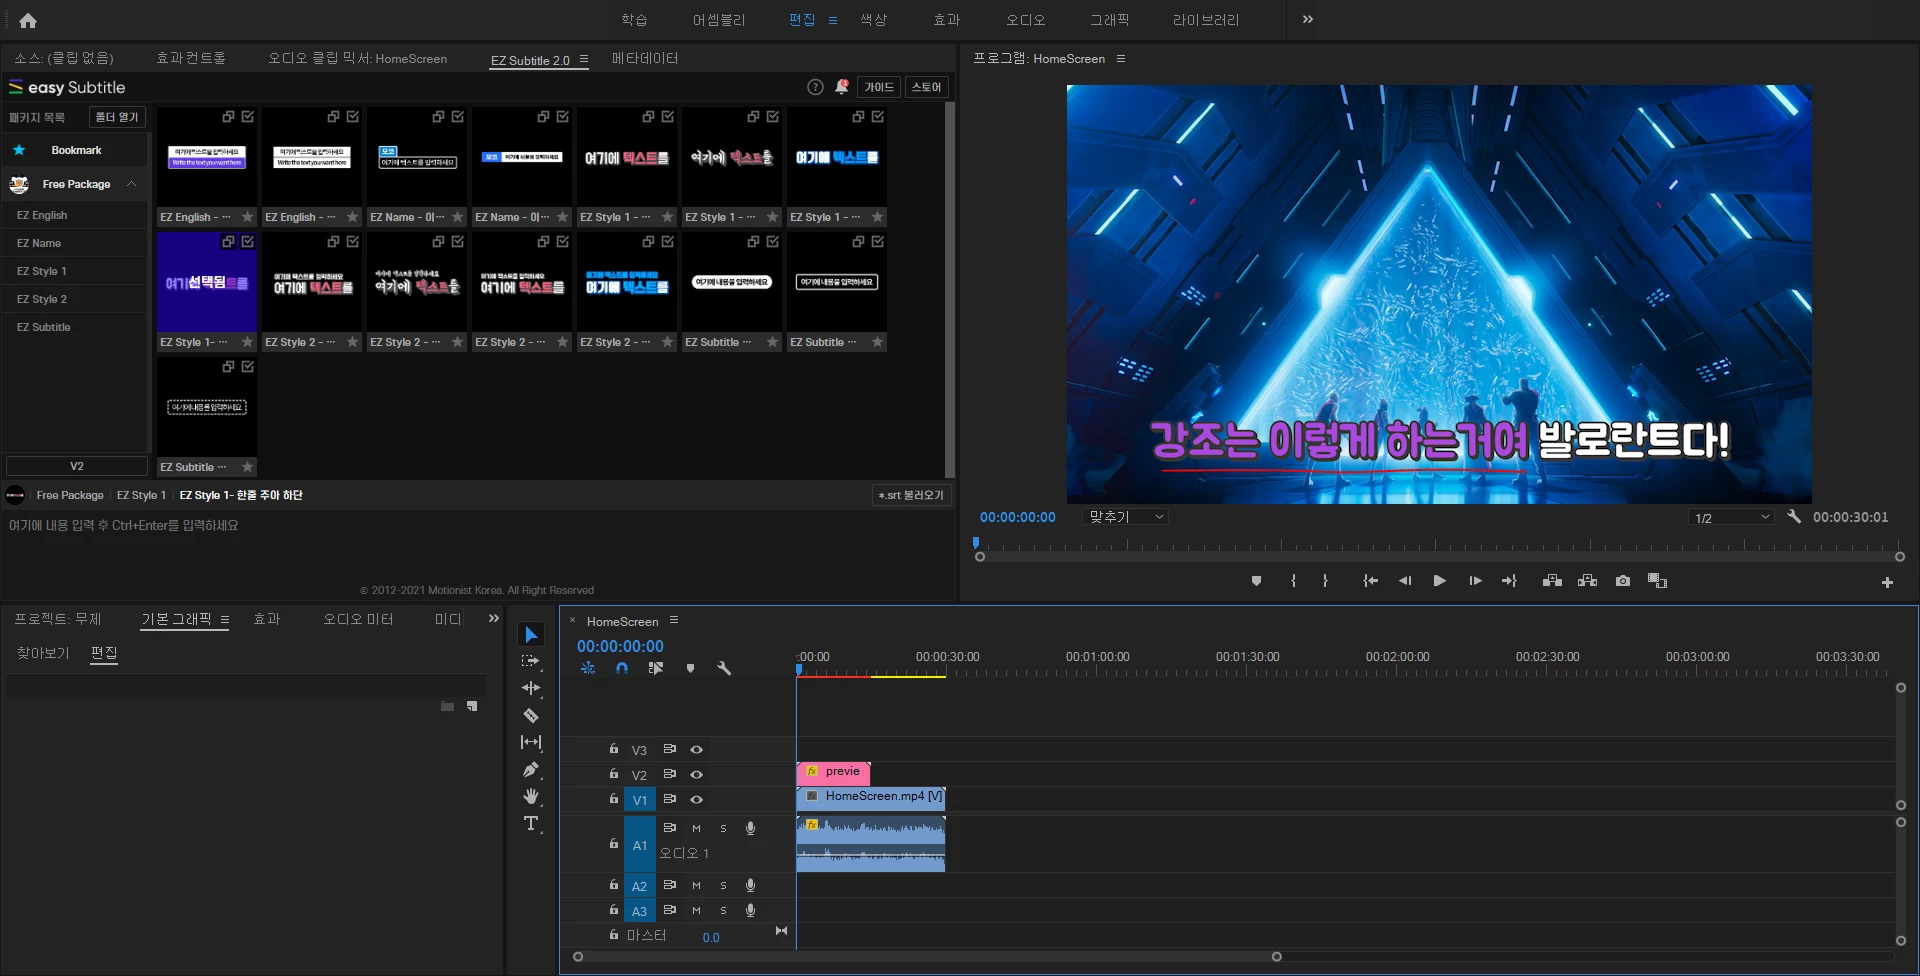Expand more workspaces chevron in top bar
Image resolution: width=1920 pixels, height=976 pixels.
point(1307,20)
